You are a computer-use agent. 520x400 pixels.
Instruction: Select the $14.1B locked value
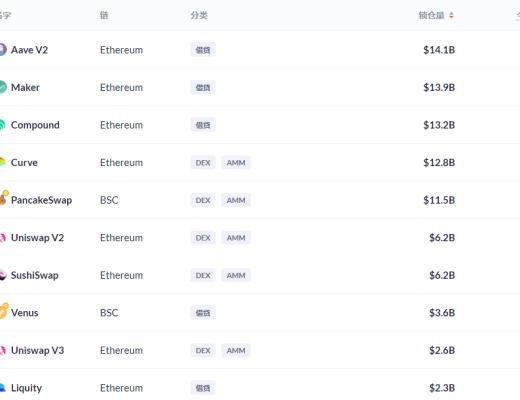coord(439,50)
